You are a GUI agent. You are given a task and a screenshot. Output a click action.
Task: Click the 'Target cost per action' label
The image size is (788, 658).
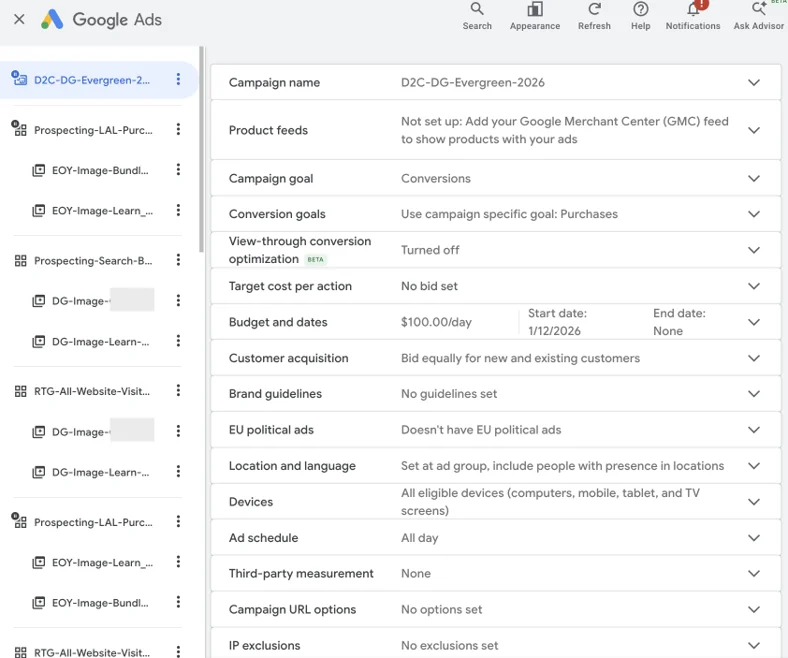click(x=290, y=286)
